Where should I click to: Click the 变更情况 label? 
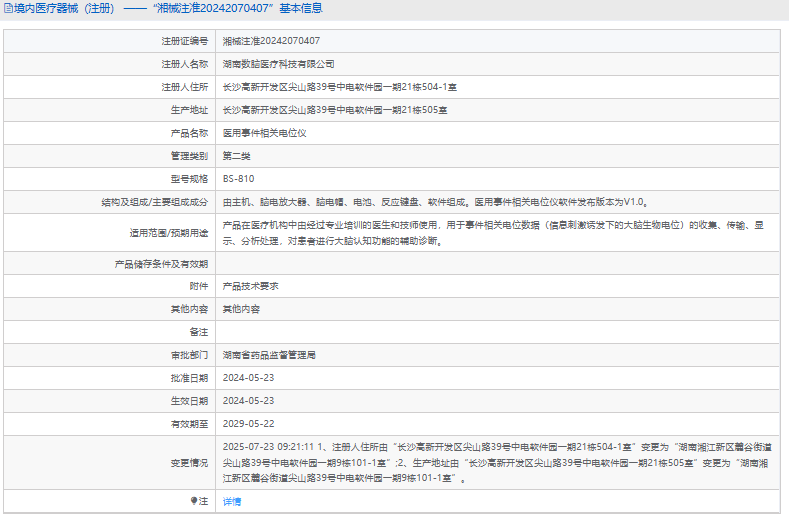coord(189,463)
